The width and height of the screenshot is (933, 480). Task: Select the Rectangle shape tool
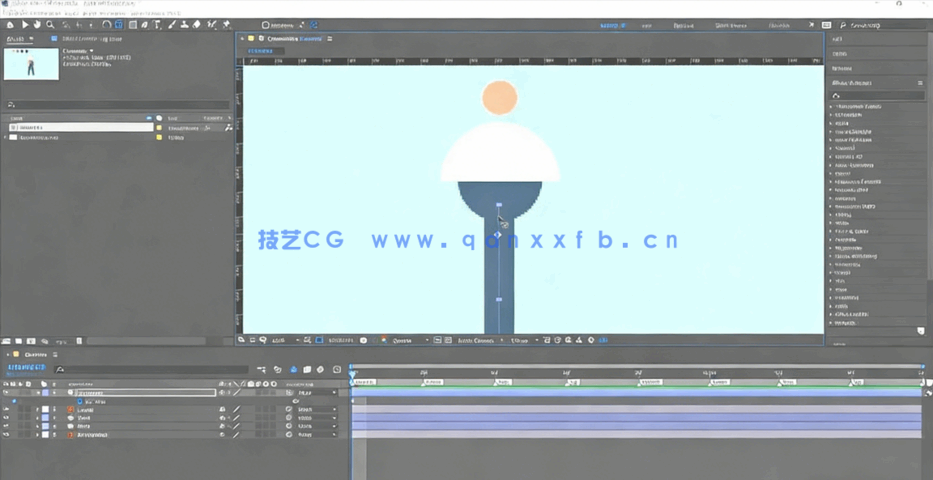coord(132,24)
